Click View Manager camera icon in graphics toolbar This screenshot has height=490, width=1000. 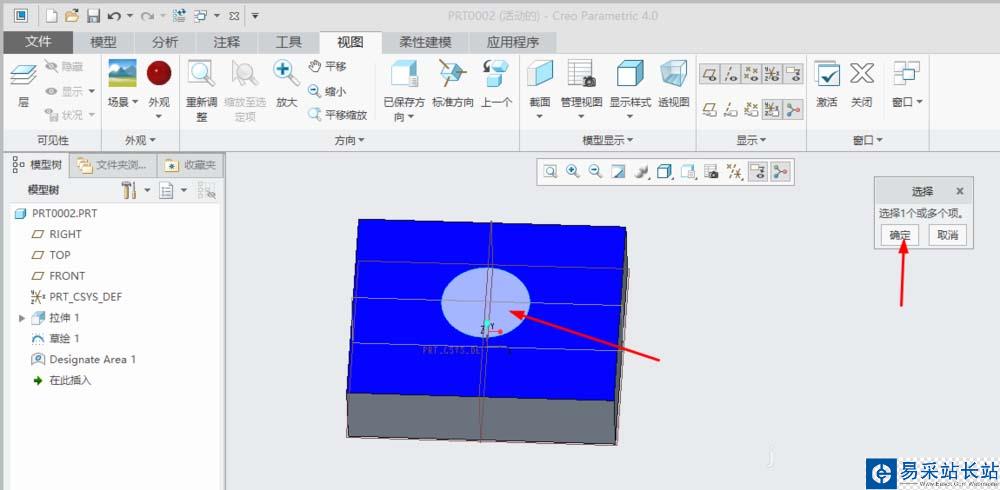coord(711,171)
